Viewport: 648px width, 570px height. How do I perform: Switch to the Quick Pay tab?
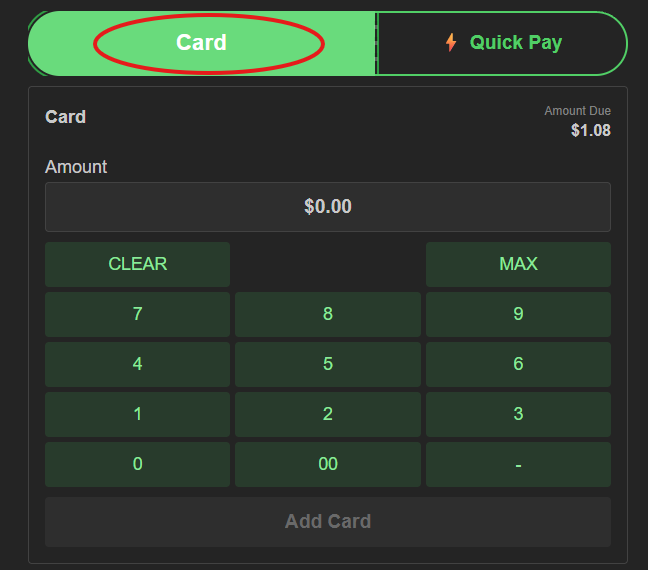(x=502, y=43)
